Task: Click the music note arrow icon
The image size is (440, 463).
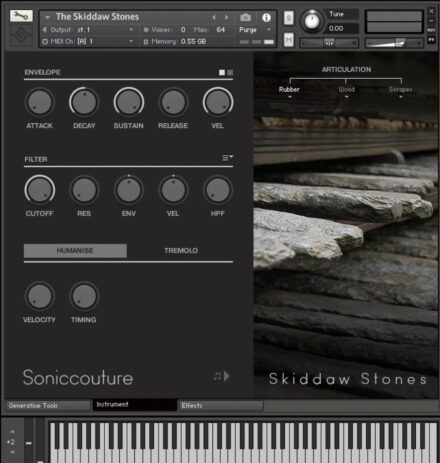Action: click(x=222, y=376)
